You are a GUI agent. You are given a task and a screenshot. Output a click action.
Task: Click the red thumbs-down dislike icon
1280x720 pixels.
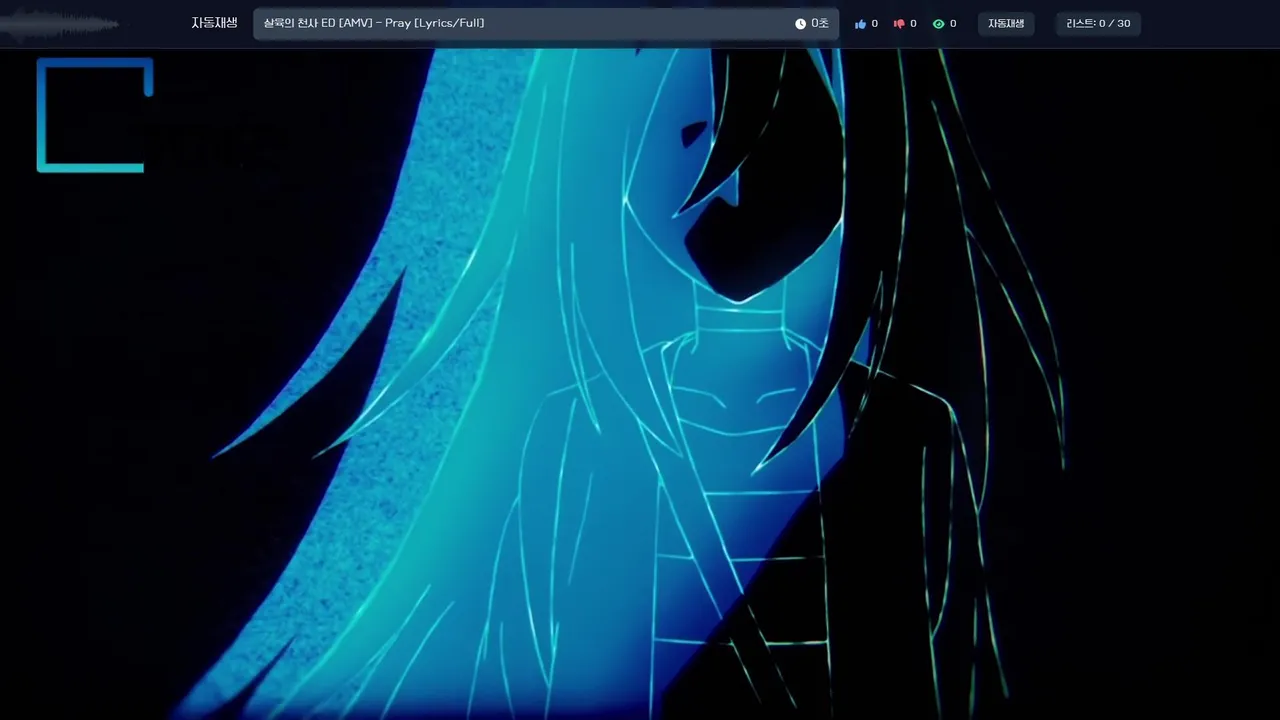[899, 23]
